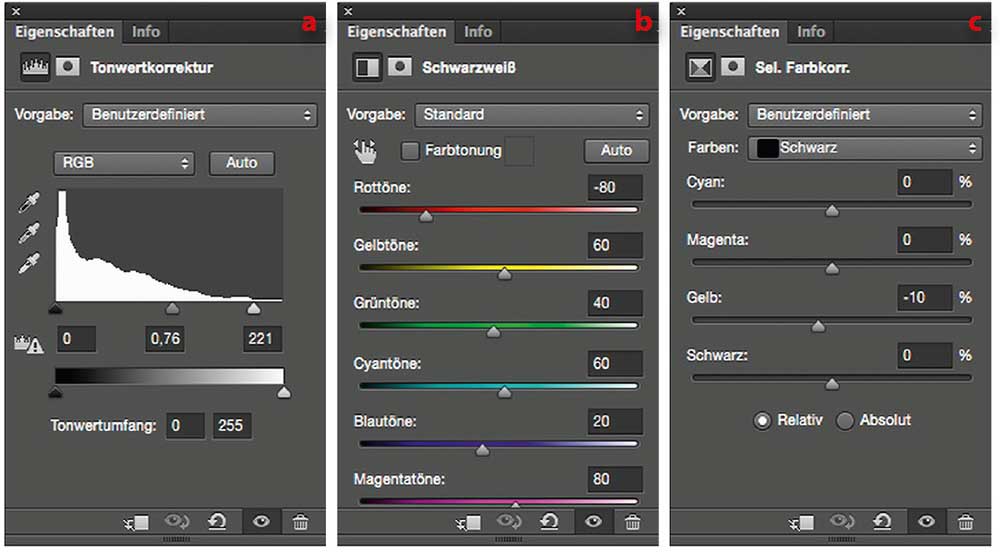Image resolution: width=1000 pixels, height=553 pixels.
Task: Switch to Info tab in Sel. Farbkorr. panel
Action: [x=811, y=31]
